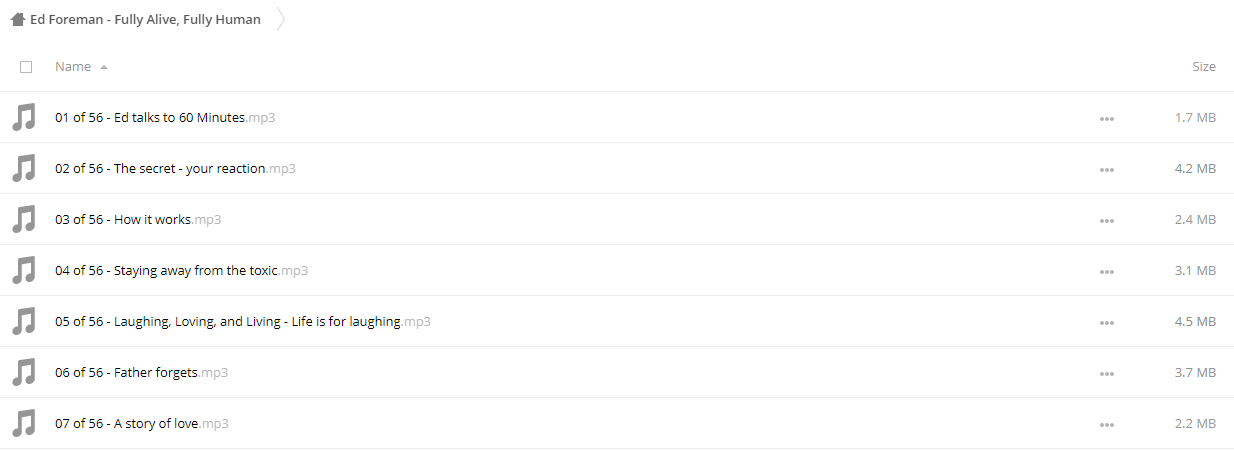Click music note icon for The secret - your reaction
Image resolution: width=1234 pixels, height=451 pixels.
[x=24, y=168]
